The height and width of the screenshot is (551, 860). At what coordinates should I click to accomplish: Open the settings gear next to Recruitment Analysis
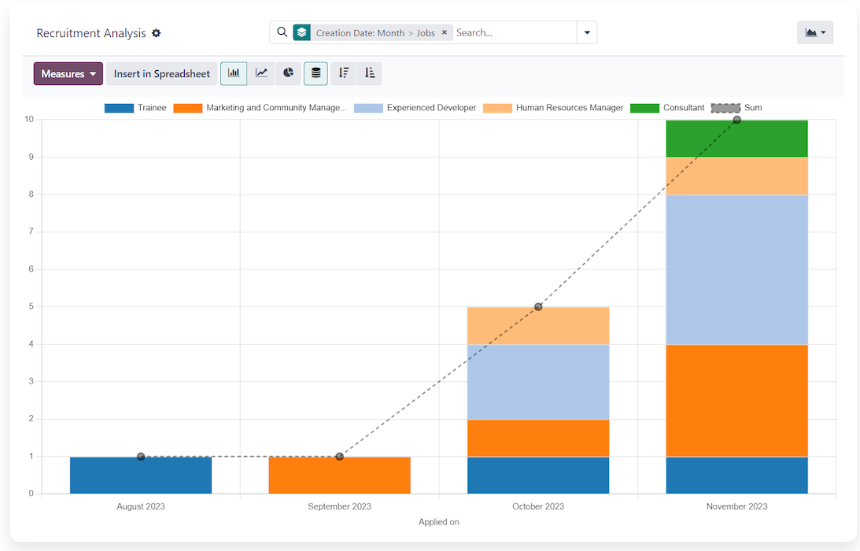click(x=156, y=33)
